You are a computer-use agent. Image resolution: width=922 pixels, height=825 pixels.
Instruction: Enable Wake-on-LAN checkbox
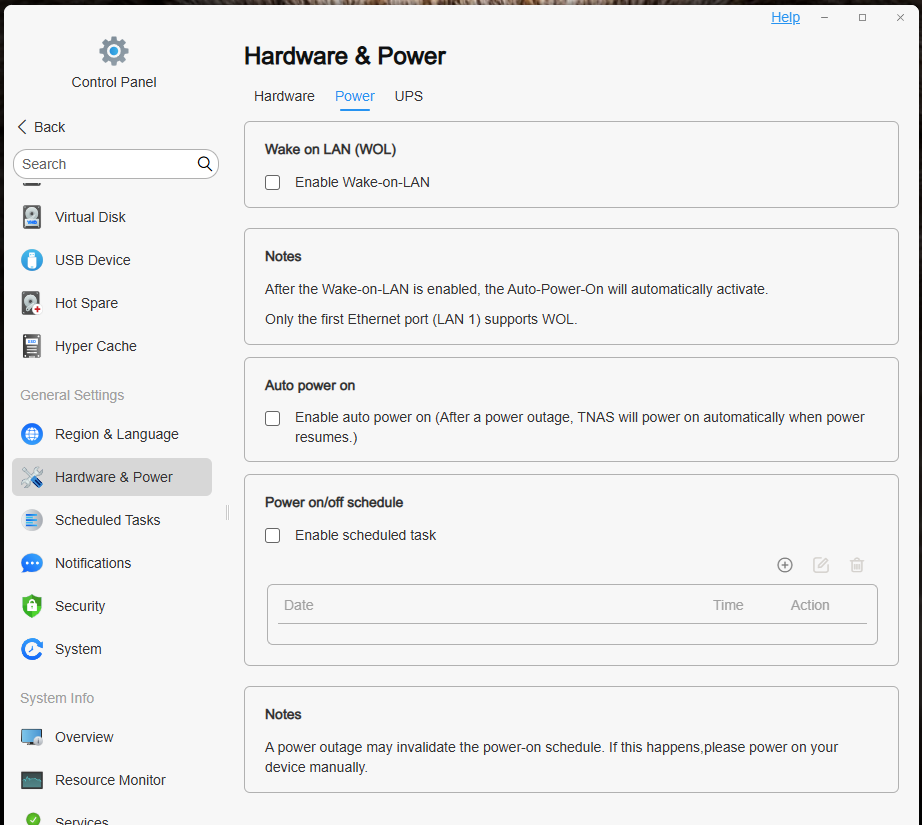click(x=272, y=182)
